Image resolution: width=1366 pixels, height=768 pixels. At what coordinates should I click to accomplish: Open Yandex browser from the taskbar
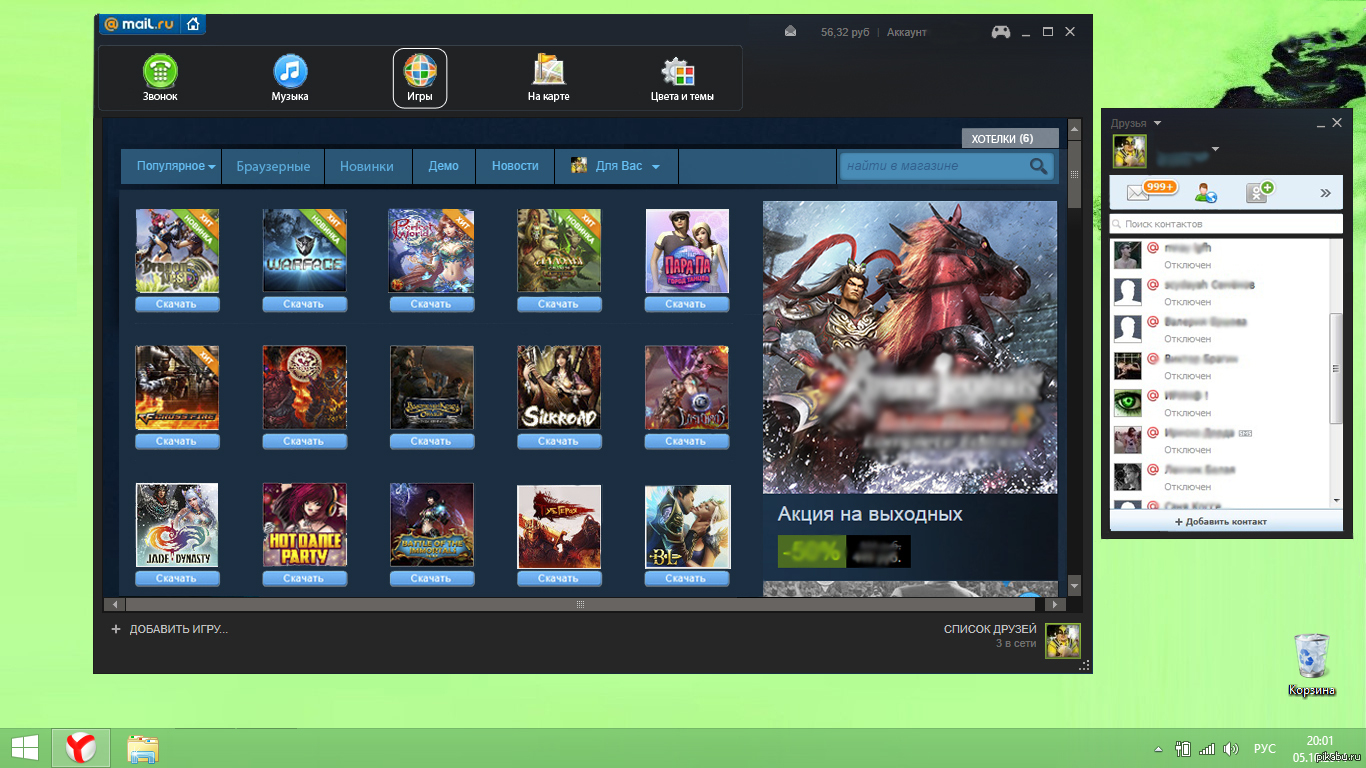point(81,747)
